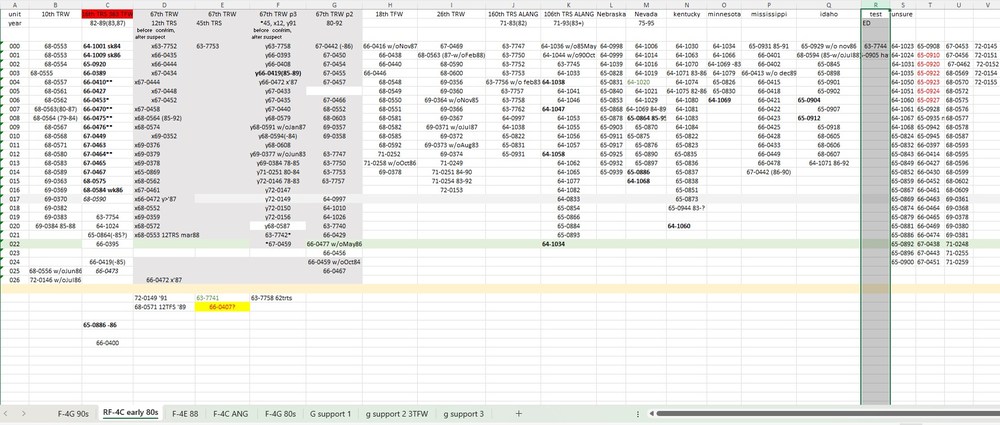Add a new sheet with plus icon
Image resolution: width=1000 pixels, height=425 pixels.
[518, 414]
